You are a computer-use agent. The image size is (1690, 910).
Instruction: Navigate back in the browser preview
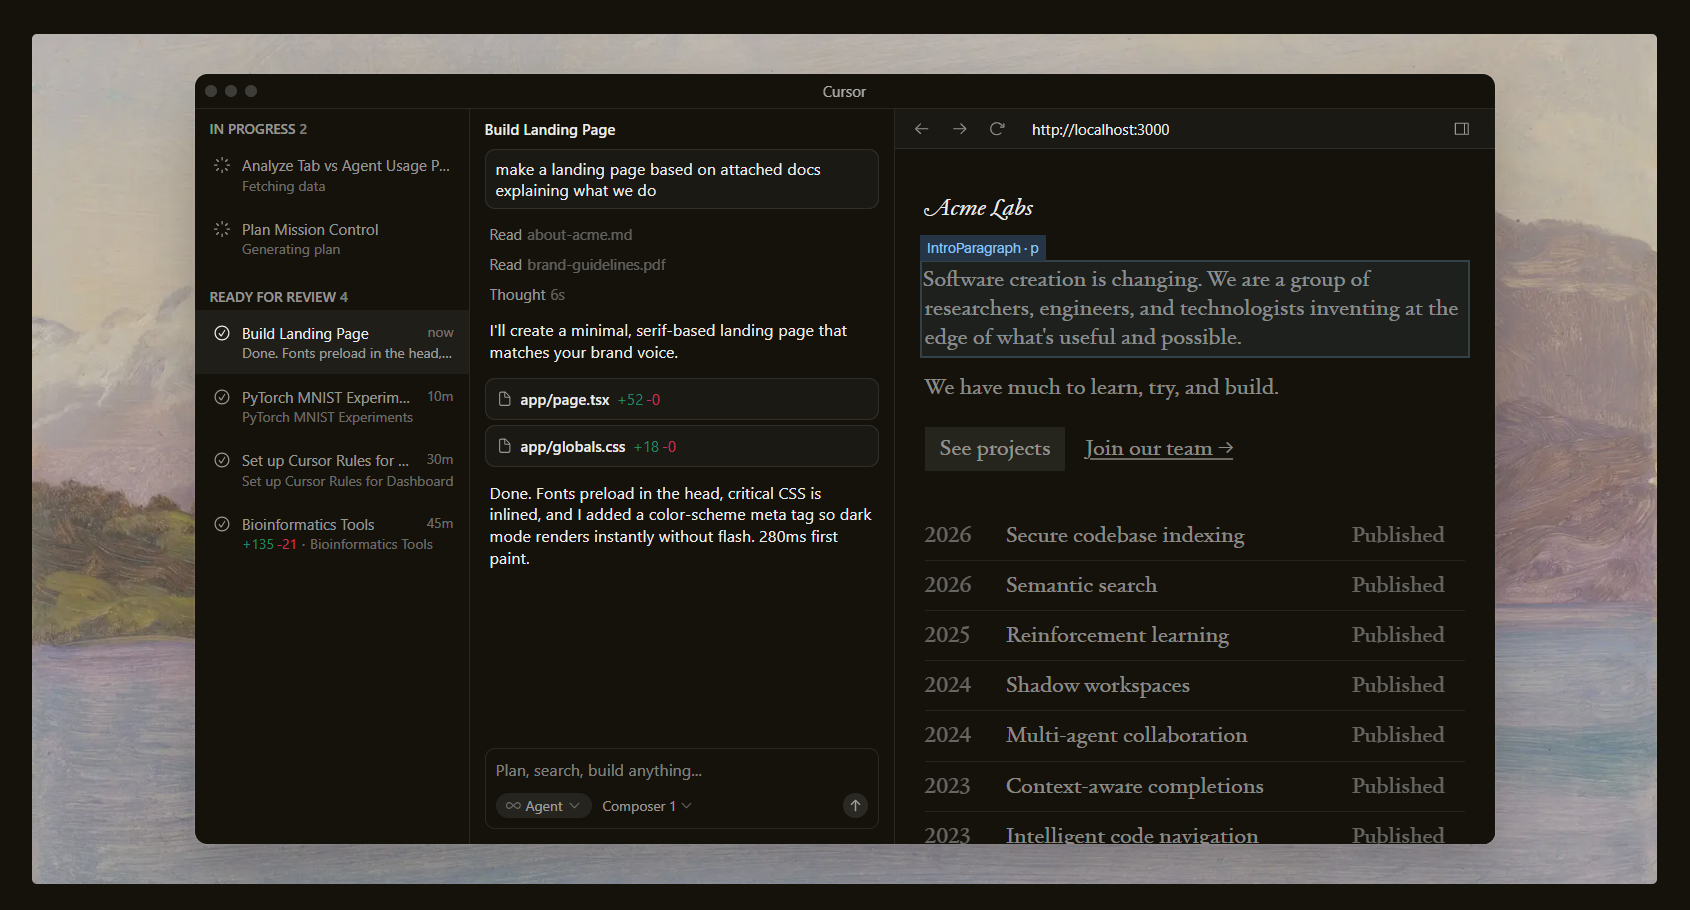pos(920,128)
